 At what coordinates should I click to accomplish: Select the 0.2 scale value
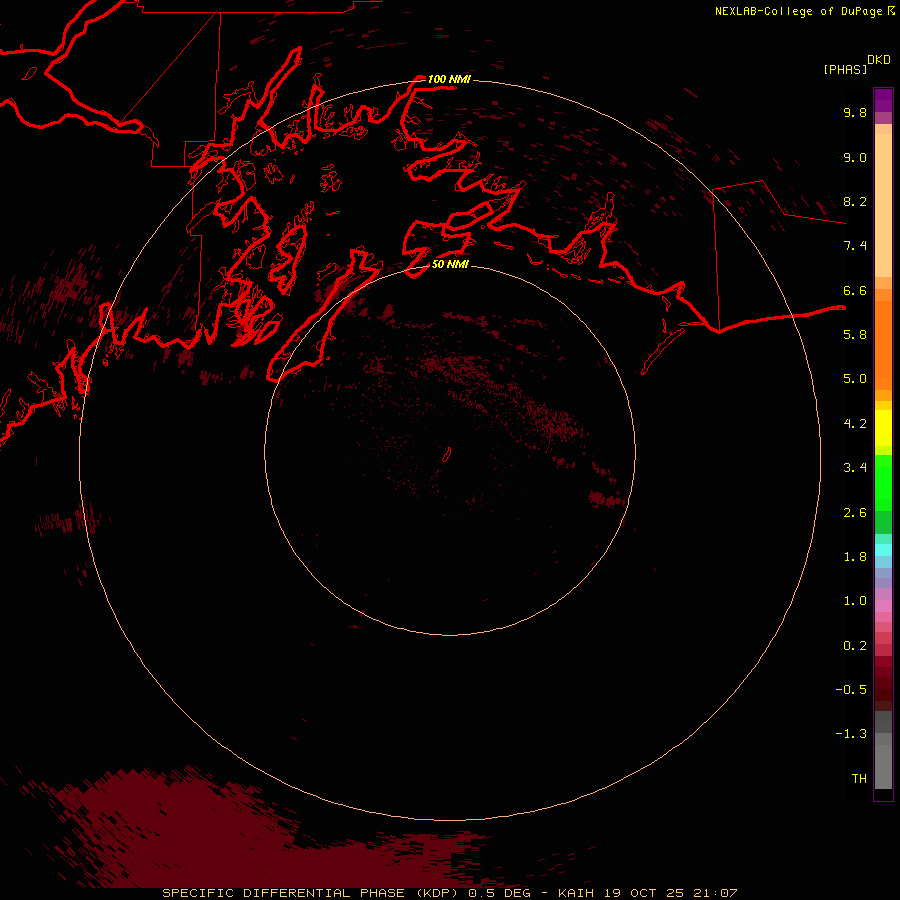(x=855, y=646)
